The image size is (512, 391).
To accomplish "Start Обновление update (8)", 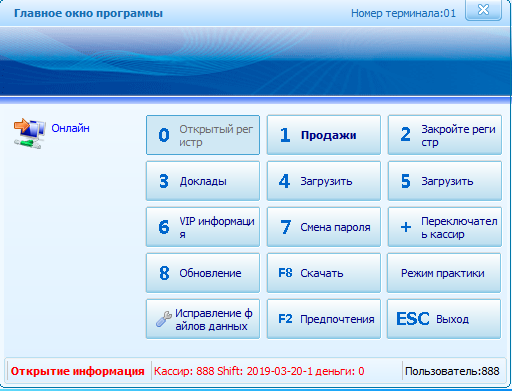I will click(203, 273).
